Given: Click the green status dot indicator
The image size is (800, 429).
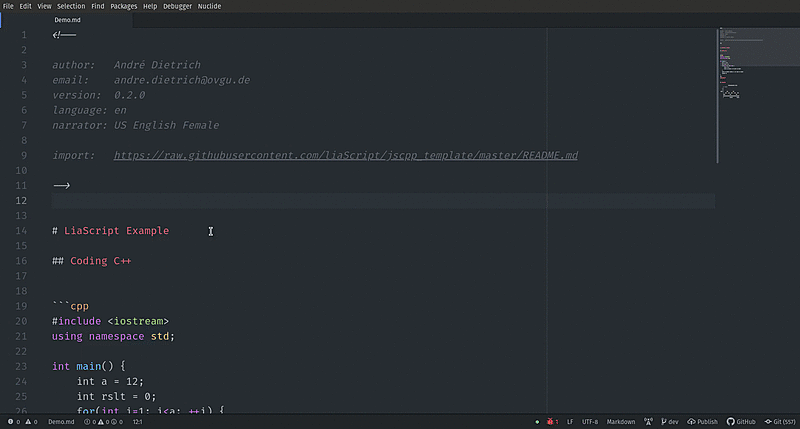Looking at the screenshot, I should [537, 422].
